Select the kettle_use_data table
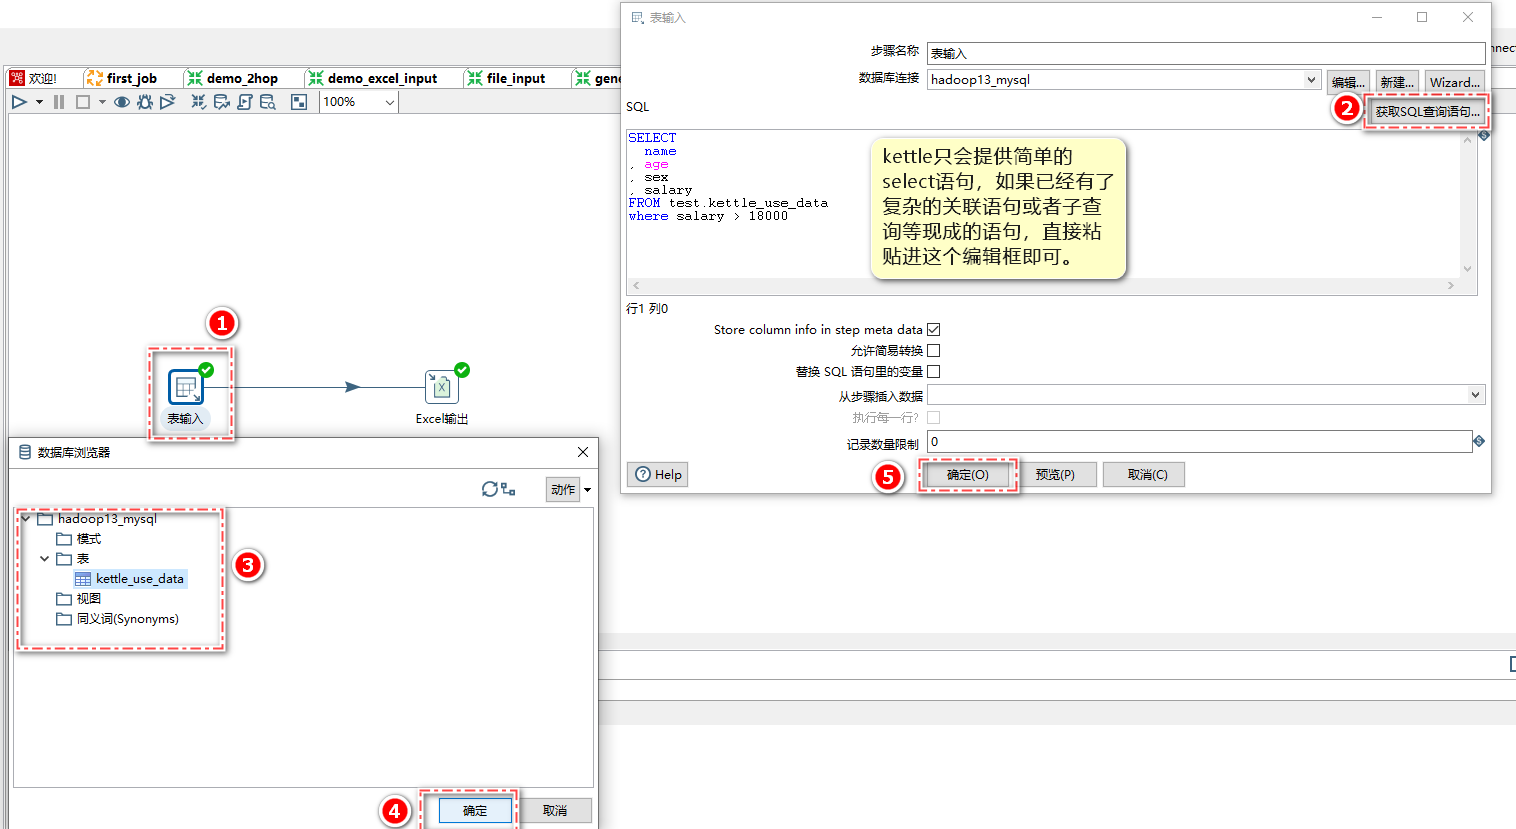The width and height of the screenshot is (1516, 829). coord(130,579)
